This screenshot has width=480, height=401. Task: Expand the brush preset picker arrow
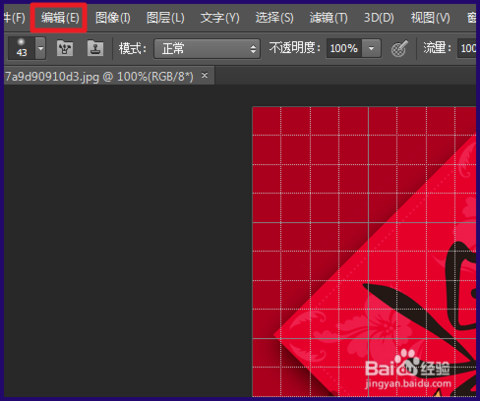pos(40,48)
